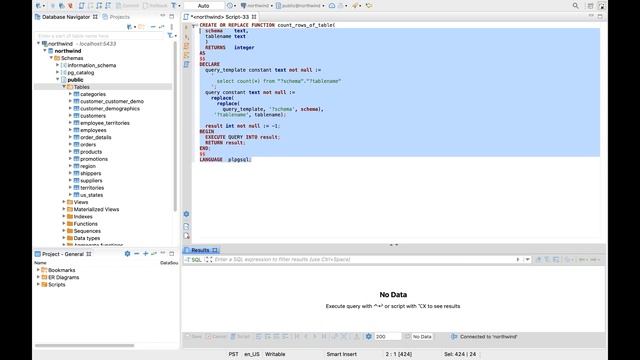Screen dimensions: 640x360
Task: Click link with editor icon in Navigator
Action: point(162,27)
